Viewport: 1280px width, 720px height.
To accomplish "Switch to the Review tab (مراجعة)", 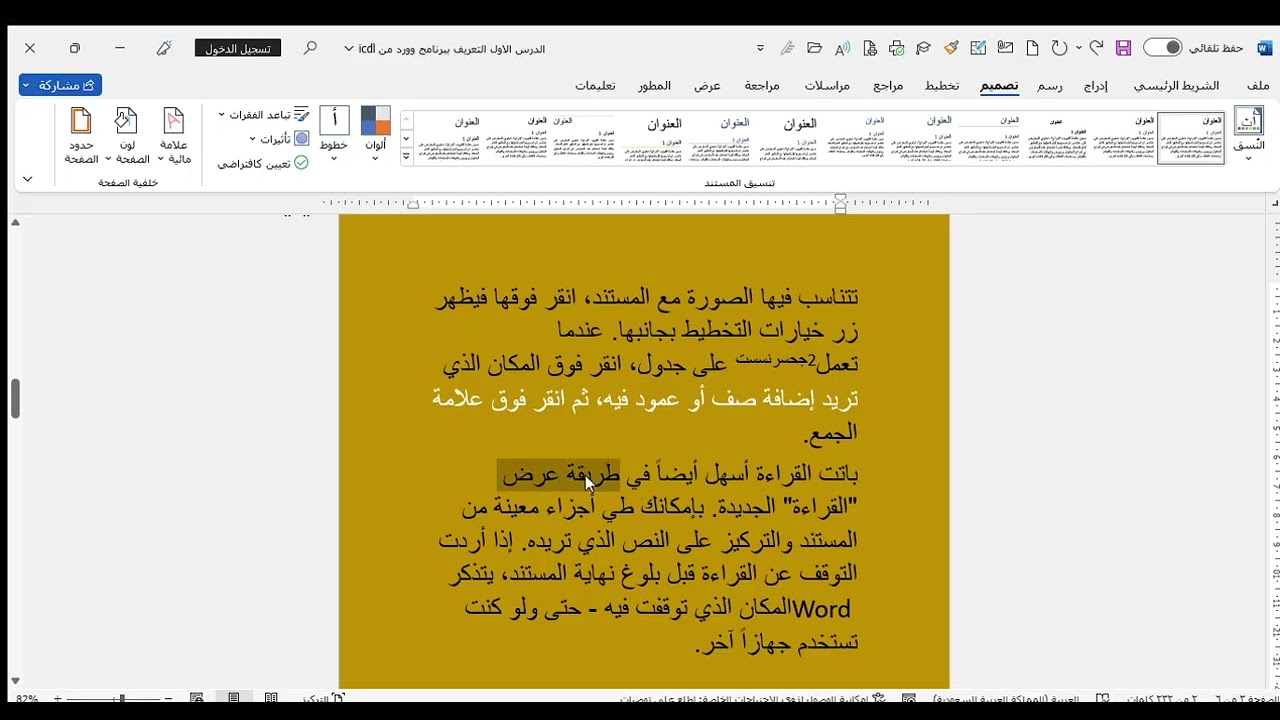I will 761,86.
